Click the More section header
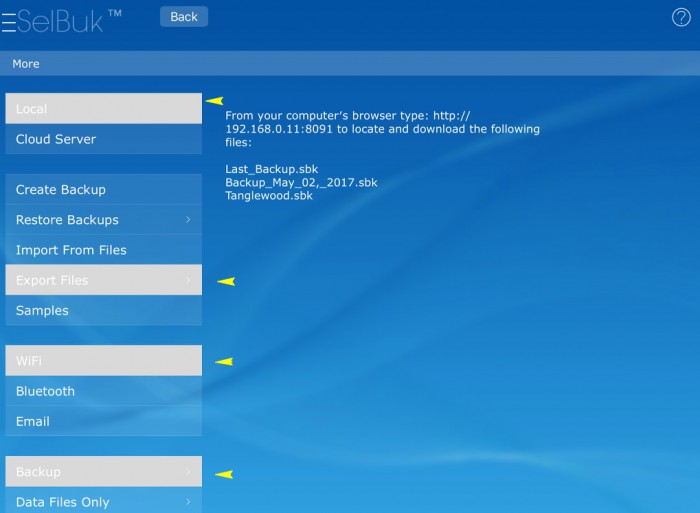 [26, 64]
